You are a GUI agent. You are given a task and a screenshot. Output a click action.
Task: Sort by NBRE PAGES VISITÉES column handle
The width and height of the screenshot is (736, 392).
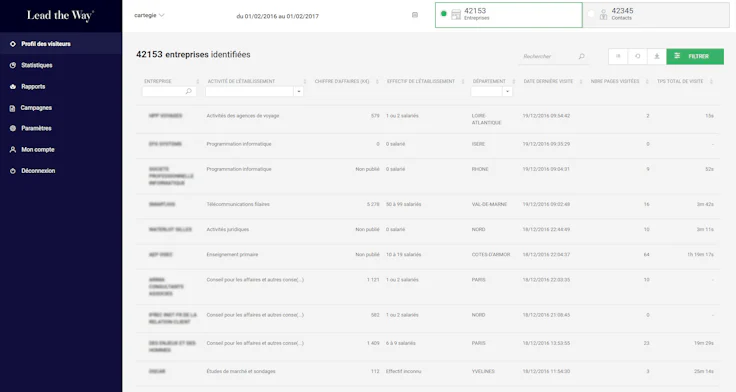coord(647,82)
